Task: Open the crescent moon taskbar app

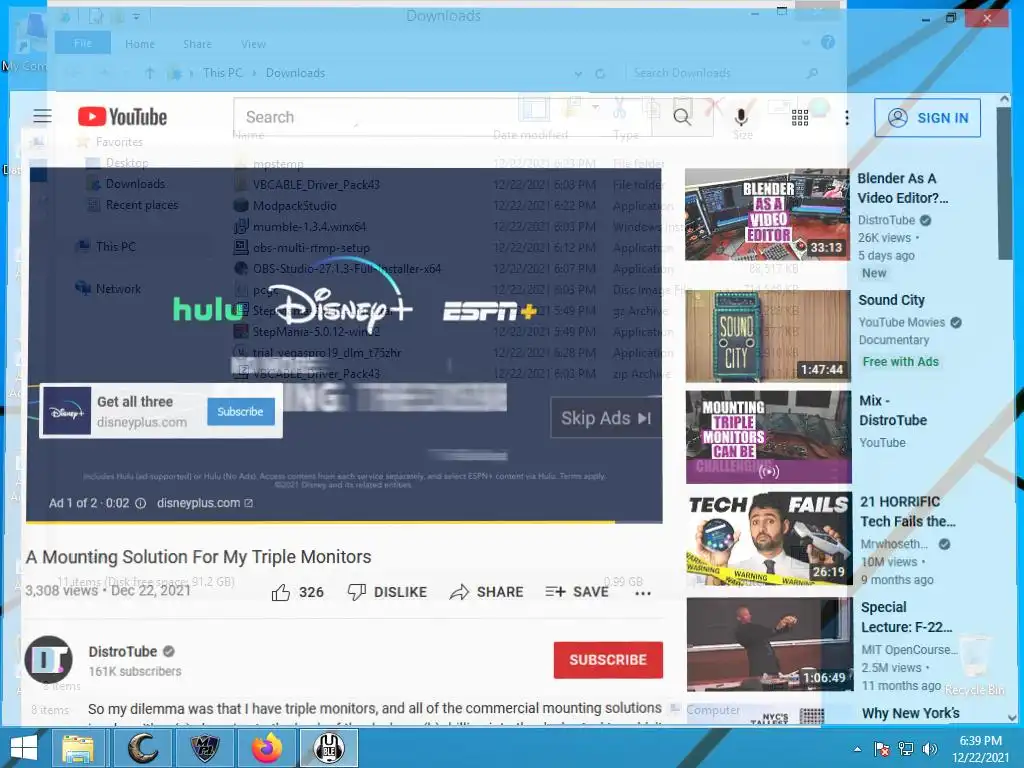Action: [x=142, y=748]
